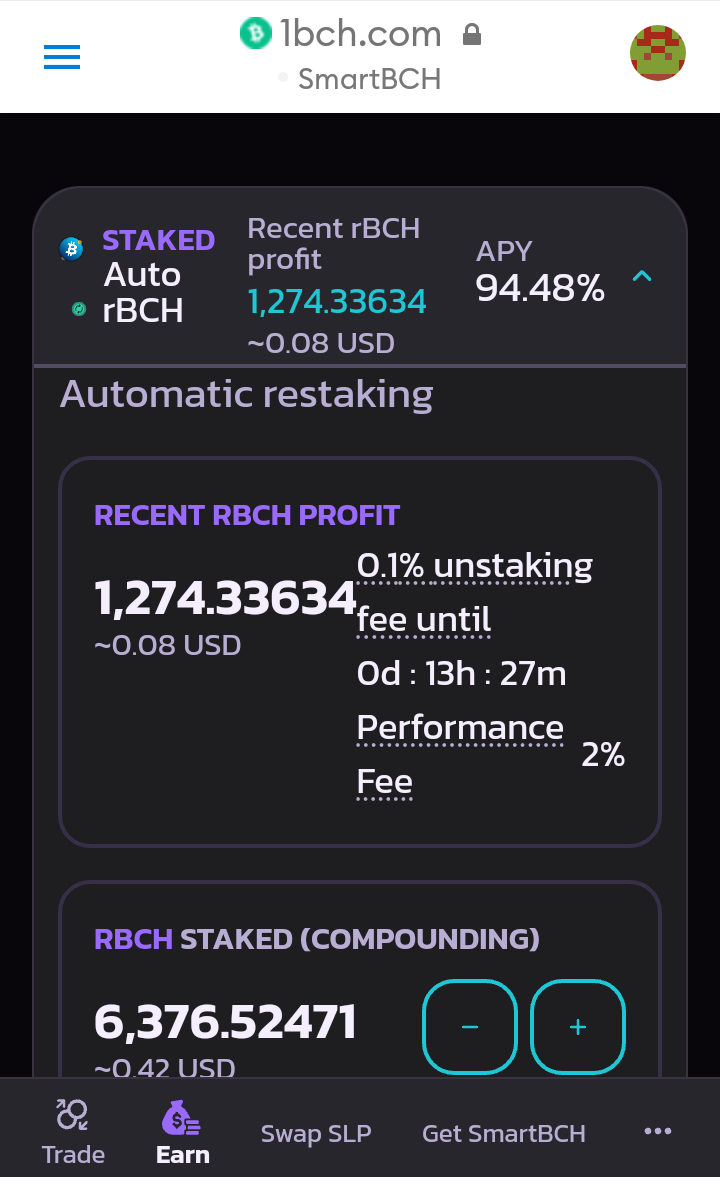Click the APY 94.48% value
This screenshot has height=1184, width=720.
tap(540, 288)
